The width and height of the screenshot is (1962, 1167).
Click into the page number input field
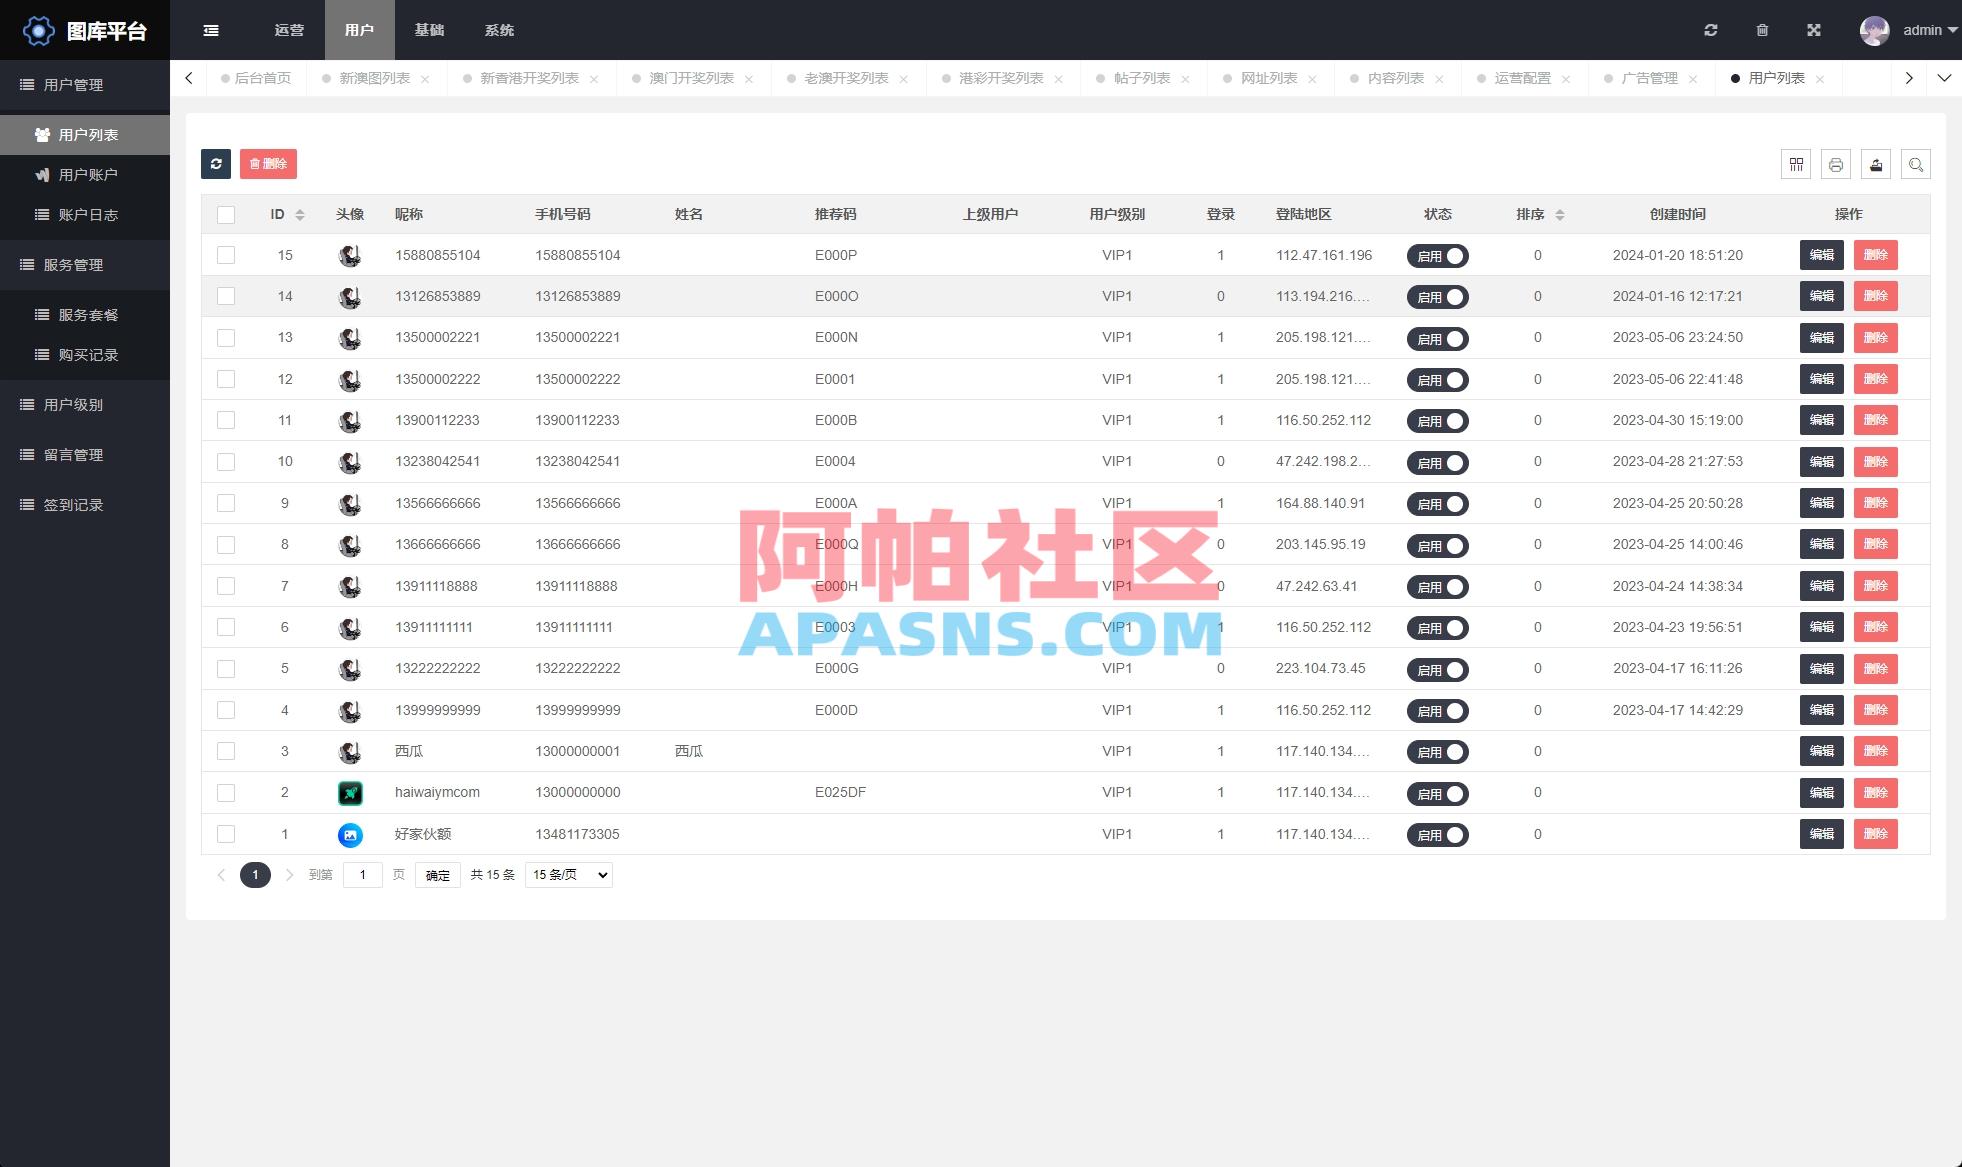coord(362,874)
